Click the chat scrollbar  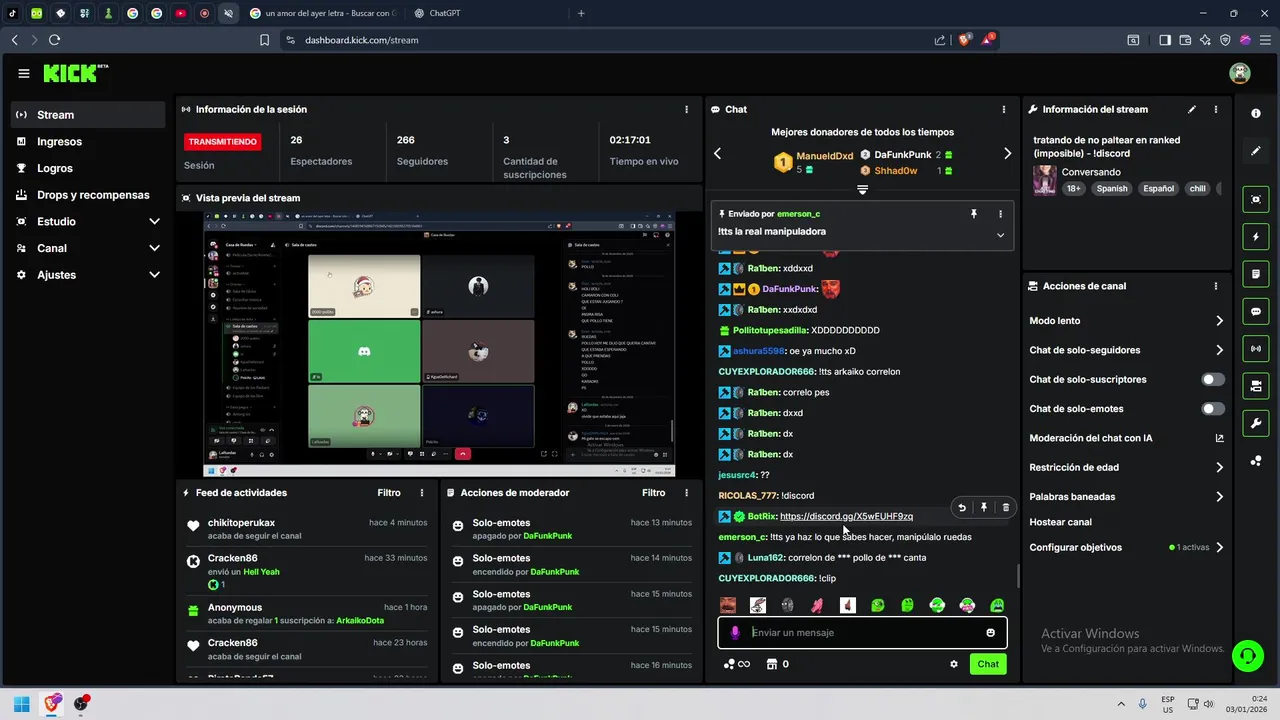click(1019, 575)
